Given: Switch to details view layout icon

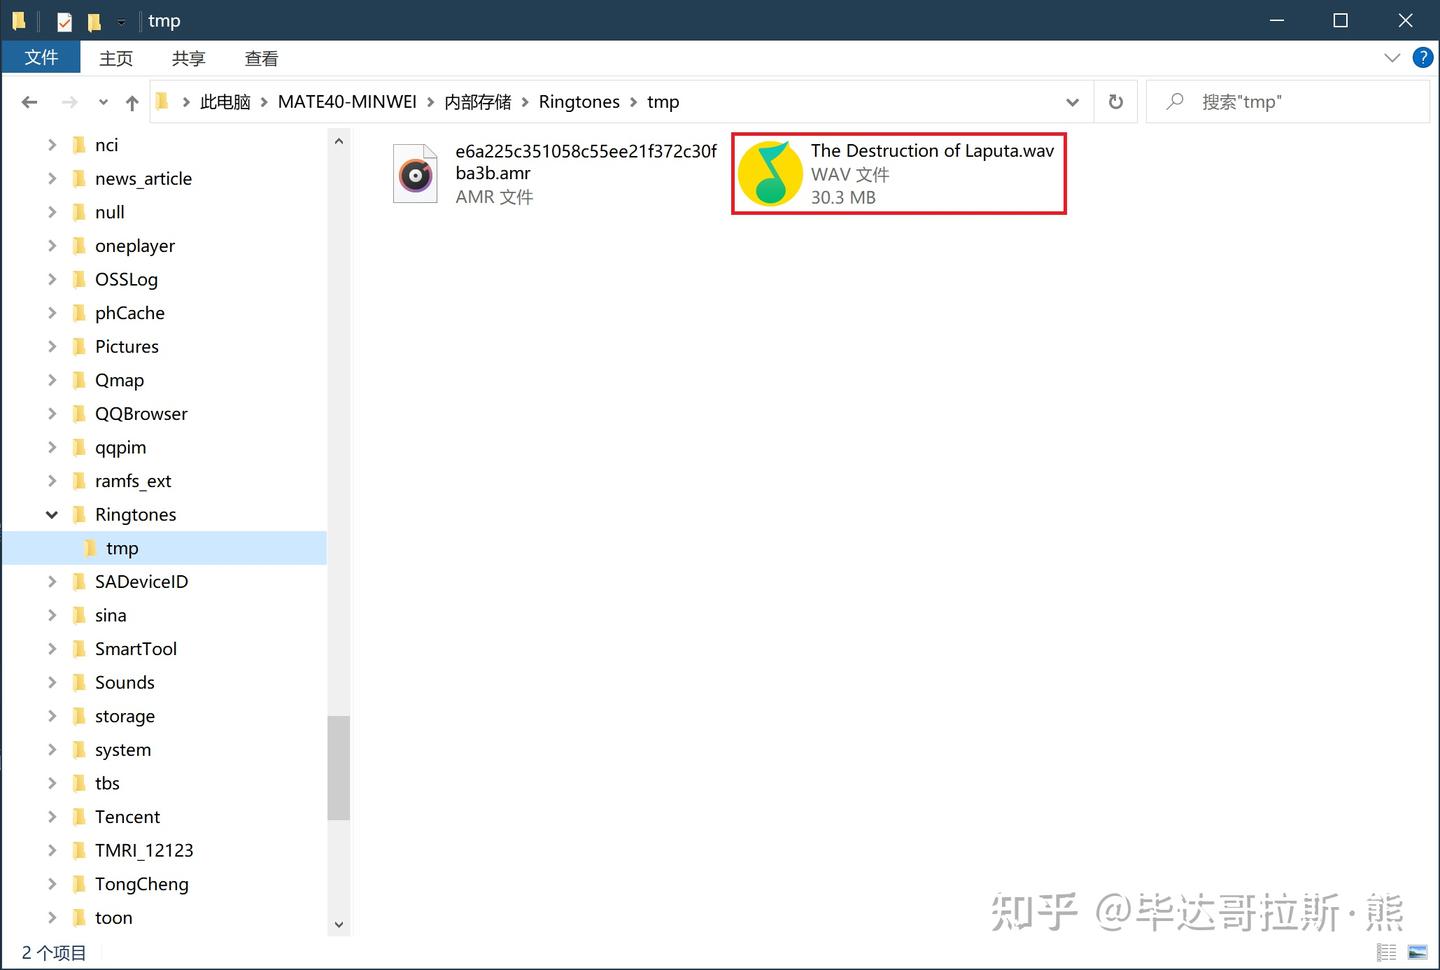Looking at the screenshot, I should point(1386,952).
